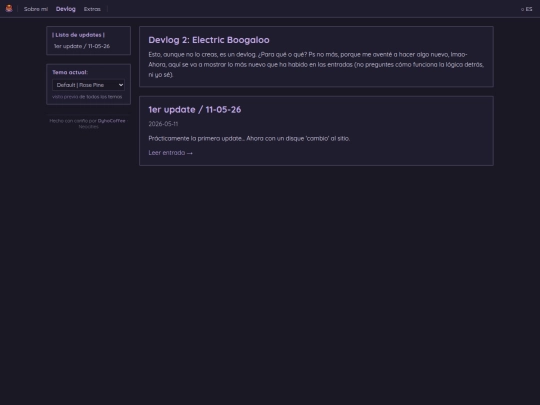Open the preview of all themes link
Screen dimensions: 540x405
point(87,97)
